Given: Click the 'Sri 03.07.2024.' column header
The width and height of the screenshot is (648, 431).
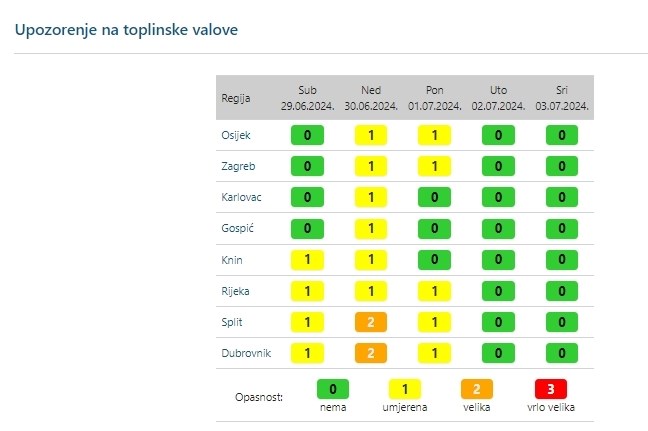Looking at the screenshot, I should pyautogui.click(x=562, y=98).
